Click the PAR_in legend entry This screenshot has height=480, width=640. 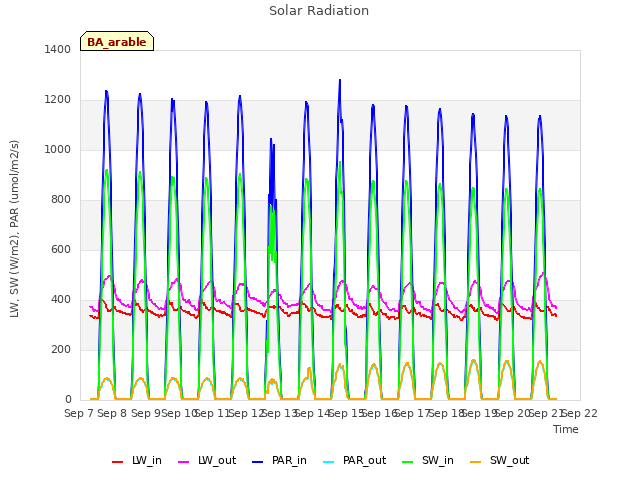pos(280,461)
